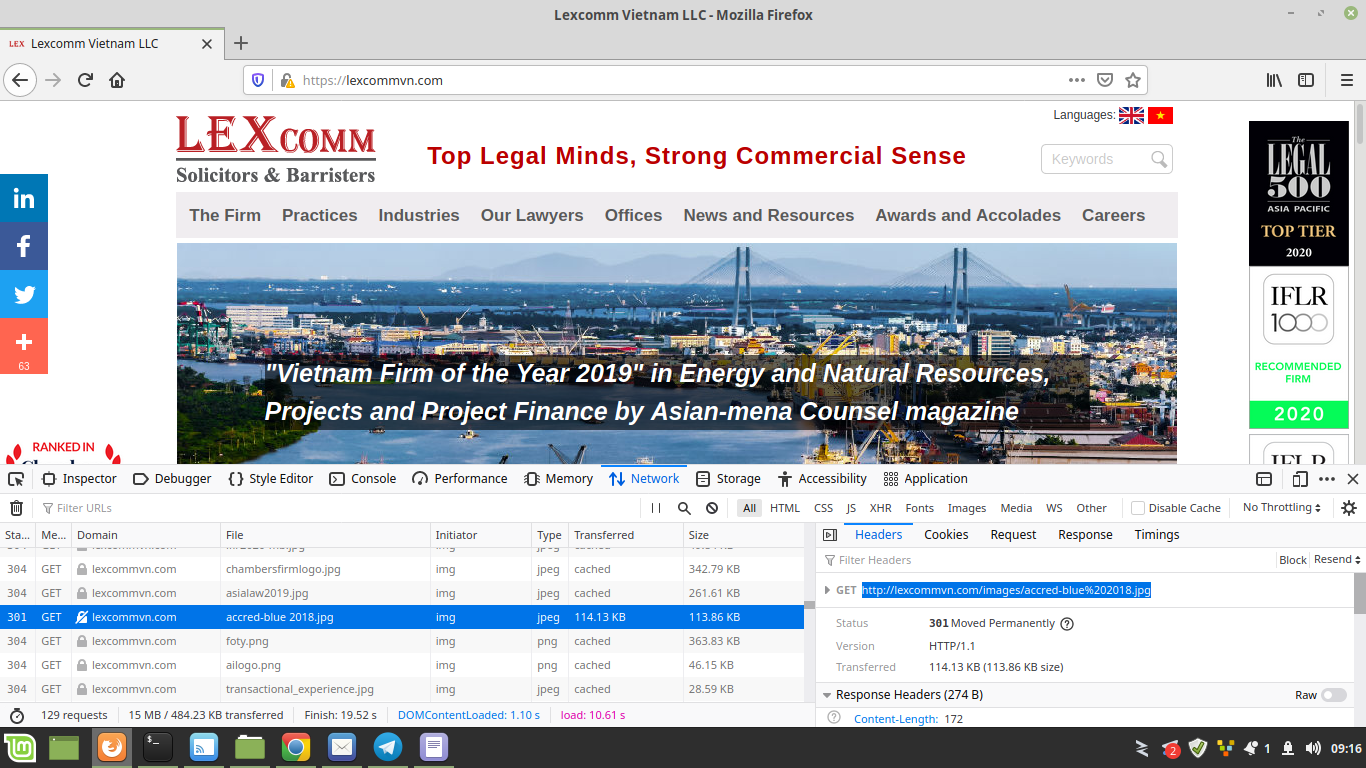Toggle Raw response headers switch
This screenshot has width=1366, height=768.
click(1334, 695)
